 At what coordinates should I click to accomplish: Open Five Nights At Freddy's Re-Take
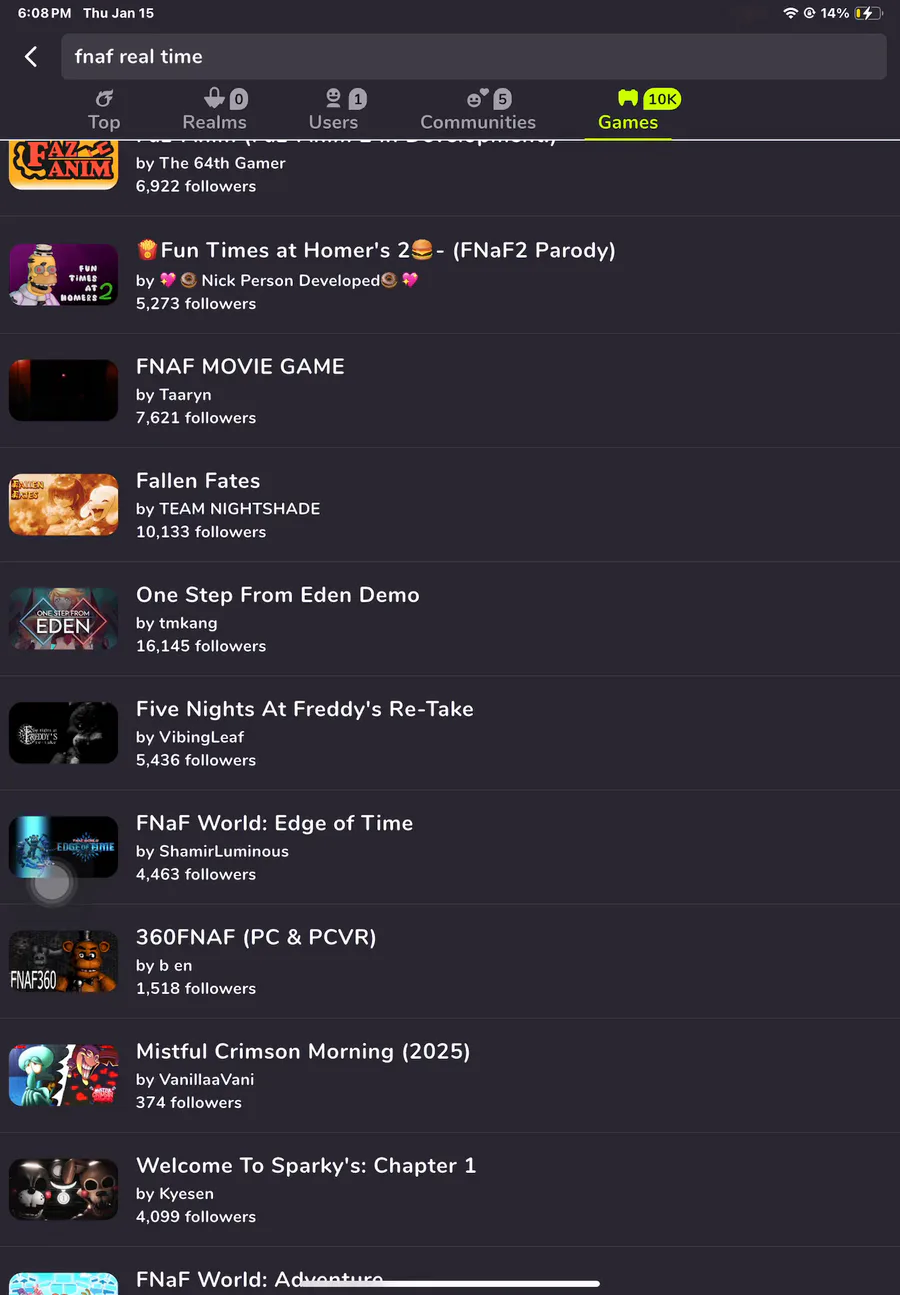(x=450, y=733)
